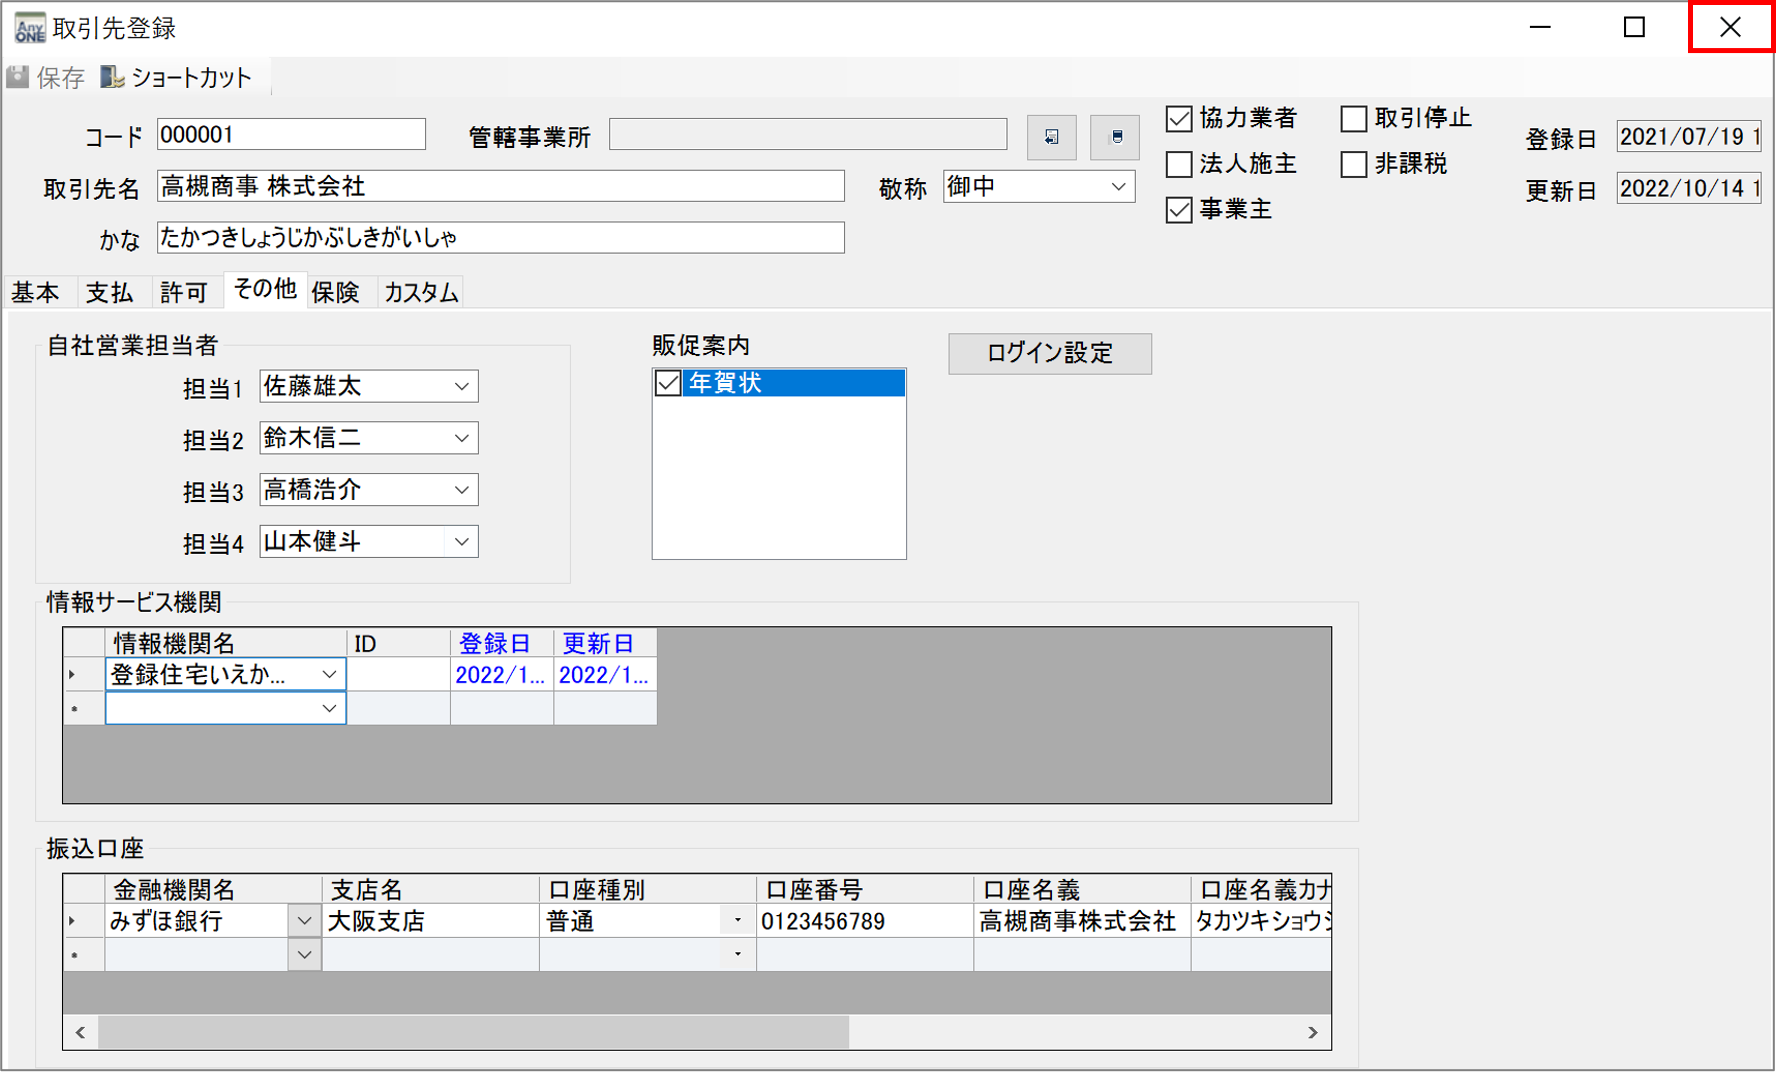Click the 取引先名 input field
1776x1072 pixels.
[x=500, y=186]
